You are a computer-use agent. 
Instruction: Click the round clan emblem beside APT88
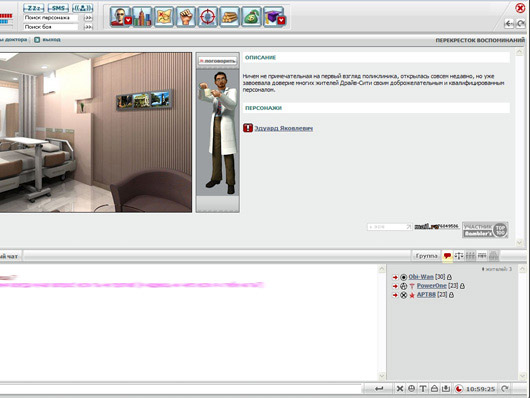pyautogui.click(x=403, y=295)
